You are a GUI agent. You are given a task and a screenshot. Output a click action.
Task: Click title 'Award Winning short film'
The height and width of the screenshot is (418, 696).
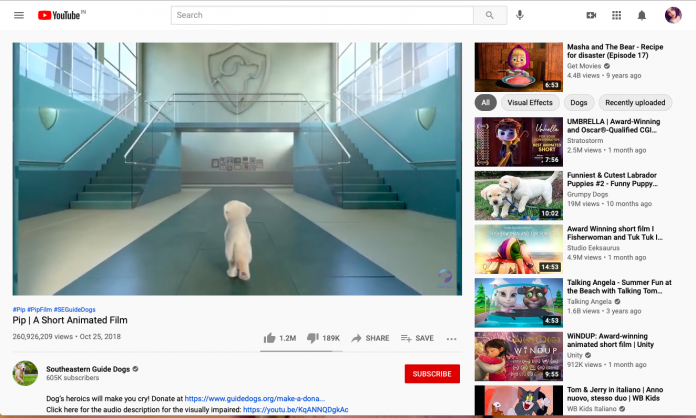[x=615, y=233]
